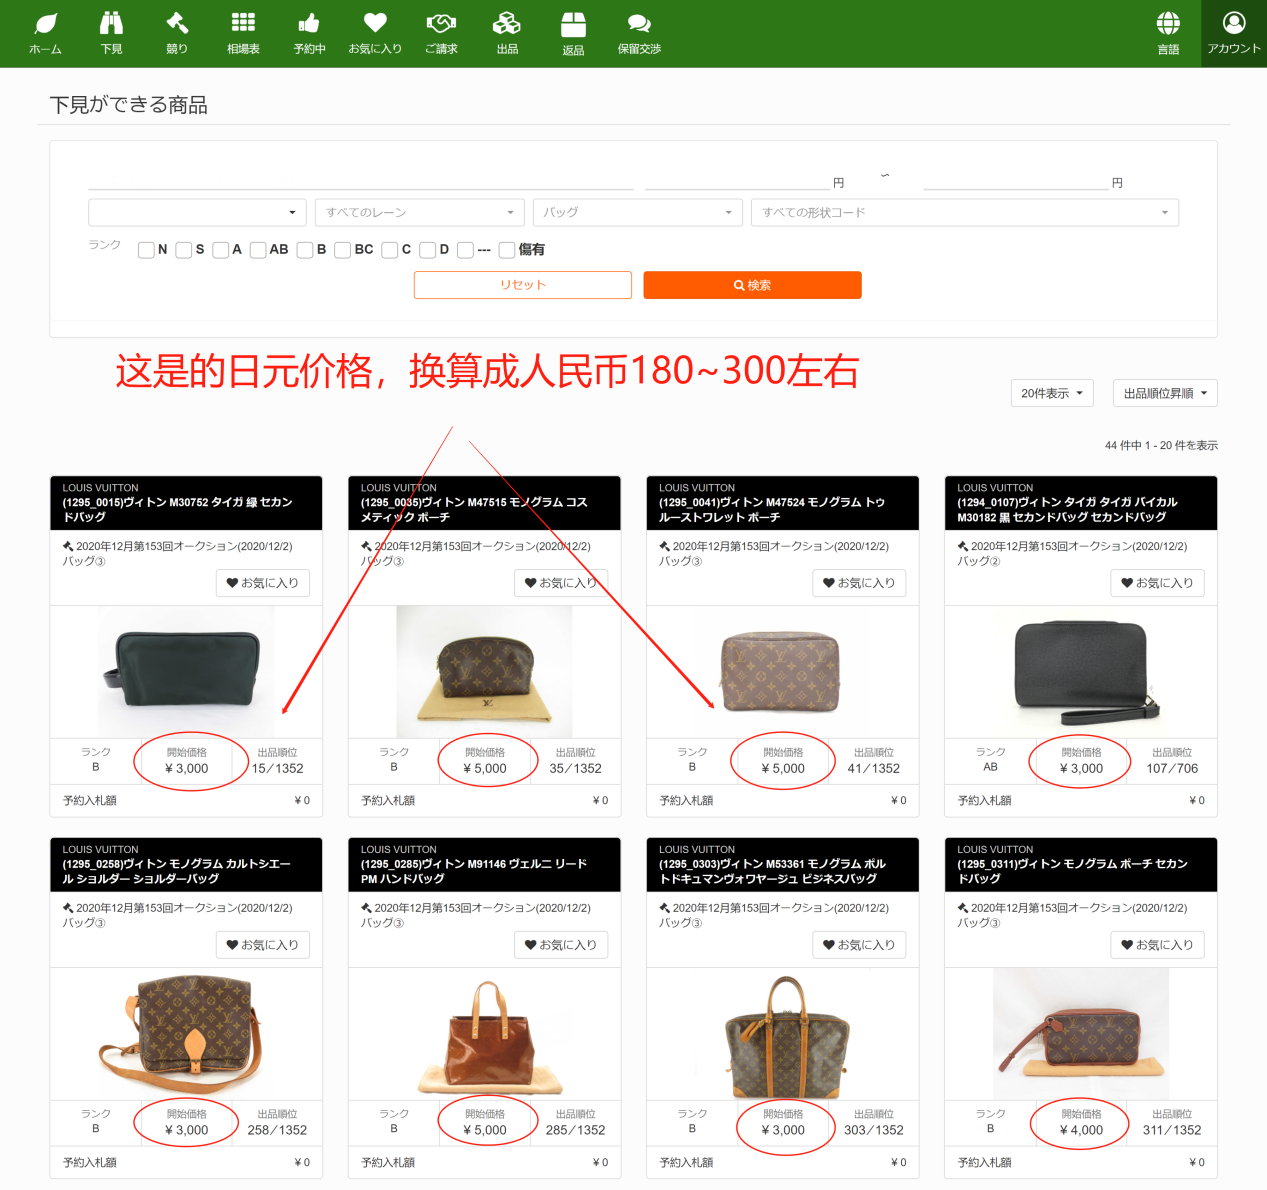Open title link (1295_0303)ヴィトン M53361
Viewport: 1267px width, 1190px height.
(x=772, y=871)
